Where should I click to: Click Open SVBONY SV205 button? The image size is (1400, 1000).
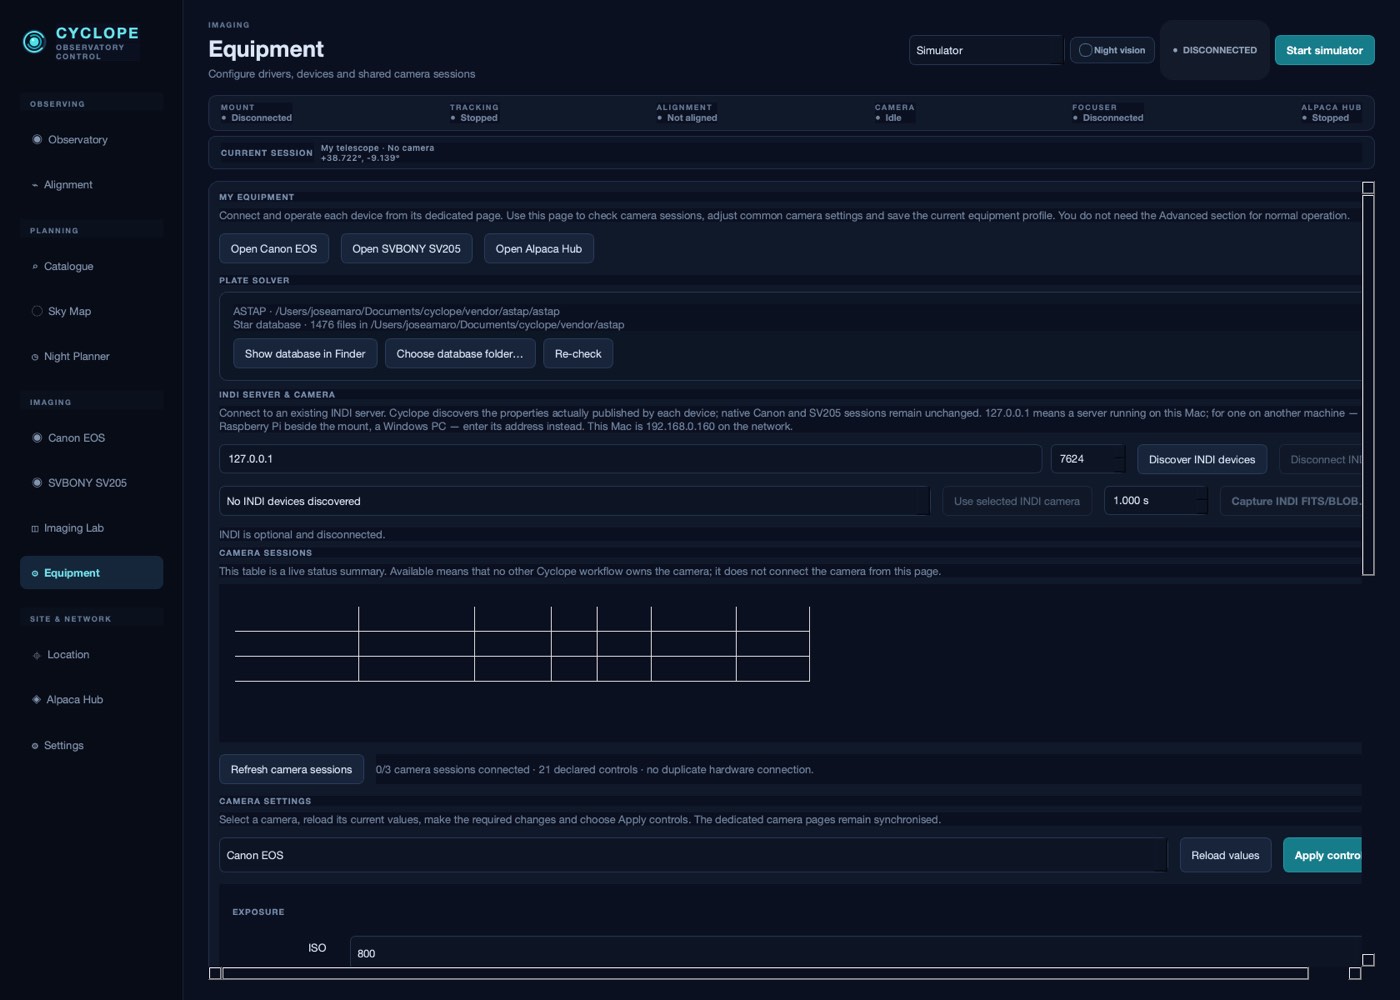pyautogui.click(x=406, y=249)
